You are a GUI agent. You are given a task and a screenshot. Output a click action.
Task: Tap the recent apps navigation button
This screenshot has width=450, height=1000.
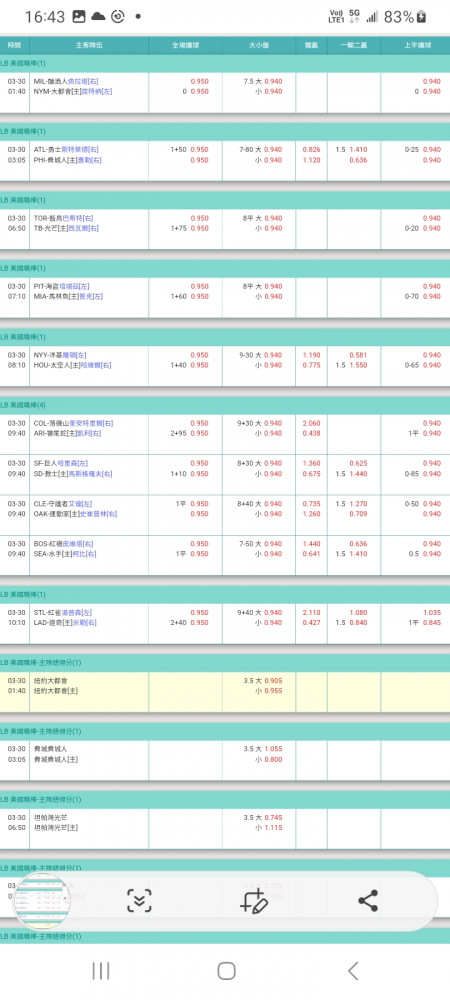pos(100,971)
